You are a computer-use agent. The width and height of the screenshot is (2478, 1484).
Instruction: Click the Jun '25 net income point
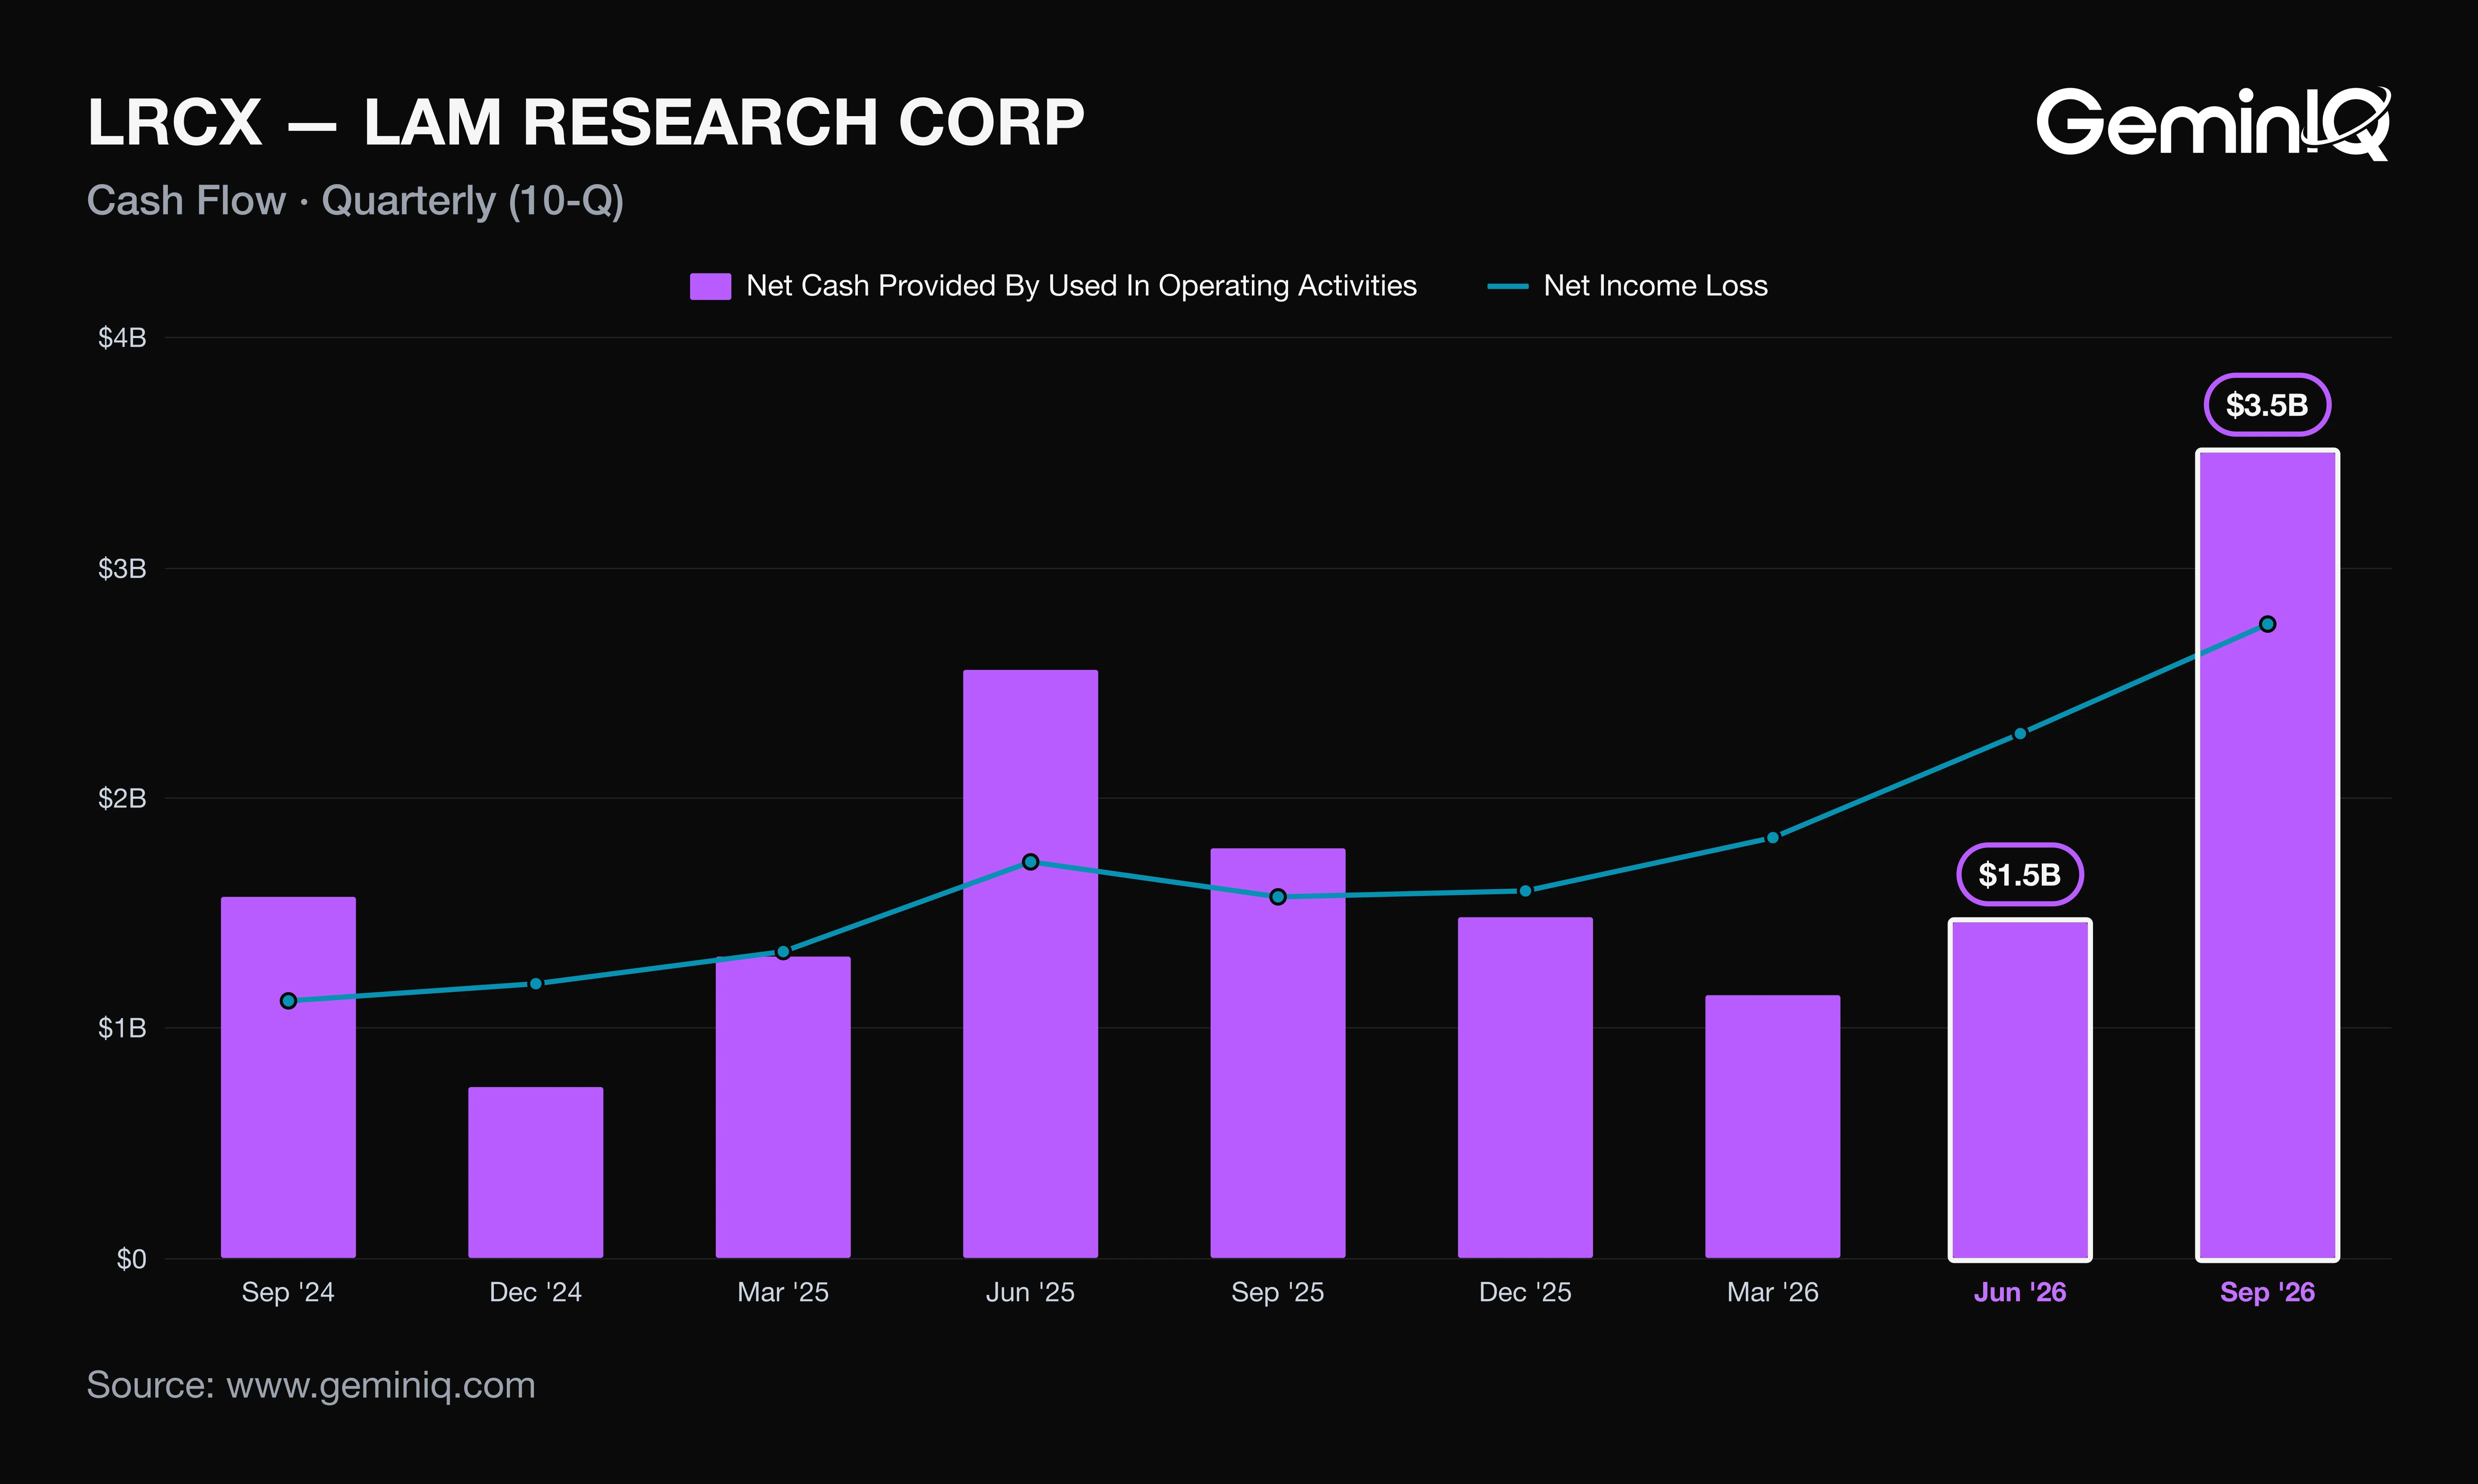point(1030,862)
